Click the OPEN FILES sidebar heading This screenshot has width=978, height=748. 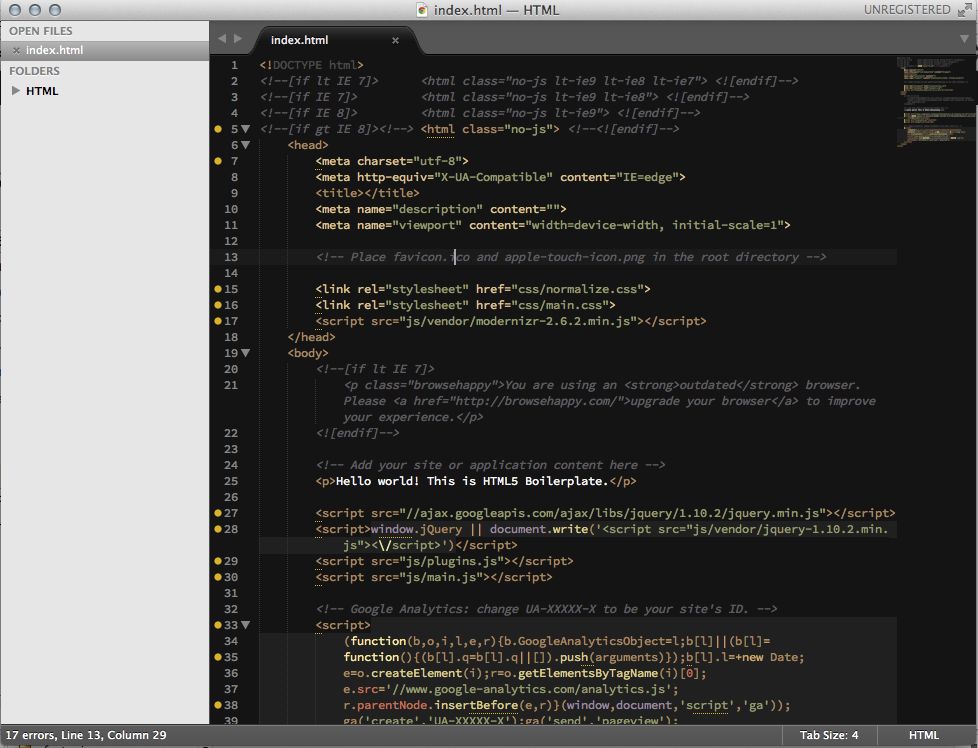pos(41,31)
